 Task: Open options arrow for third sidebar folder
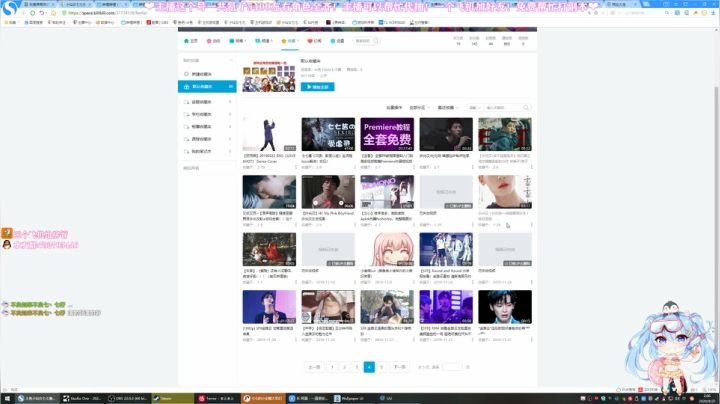coord(230,114)
